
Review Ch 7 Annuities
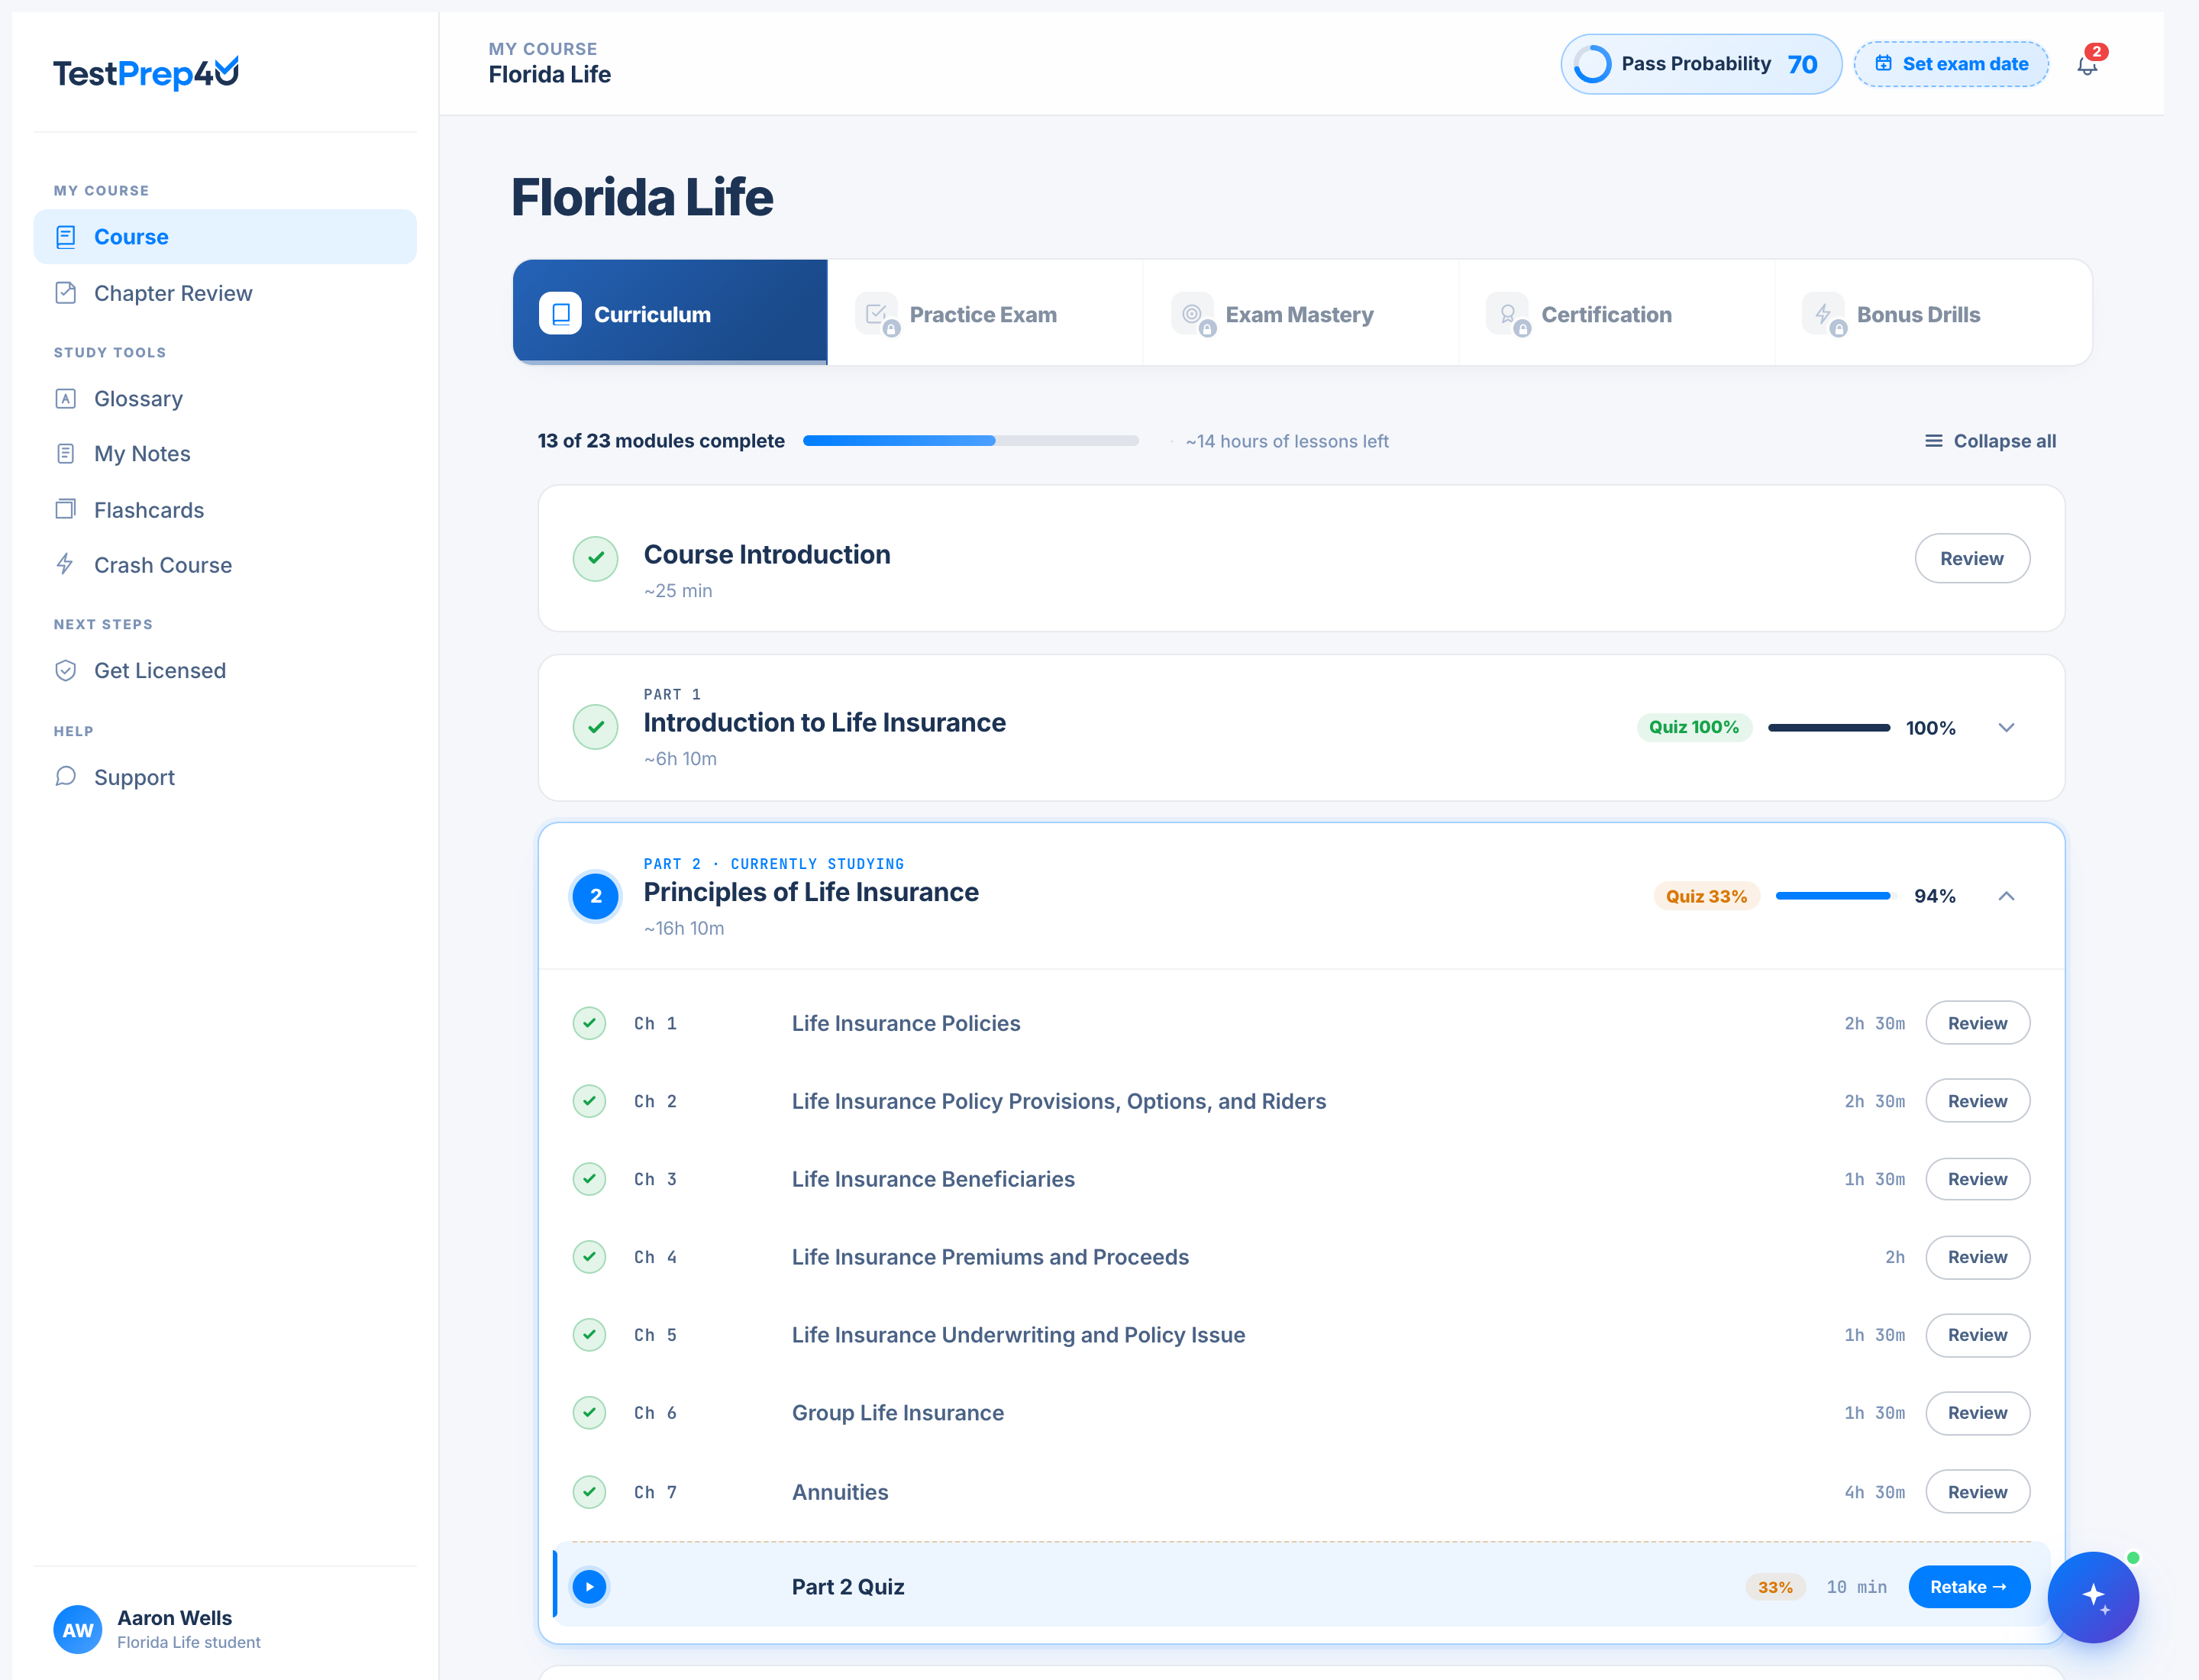click(x=1977, y=1492)
